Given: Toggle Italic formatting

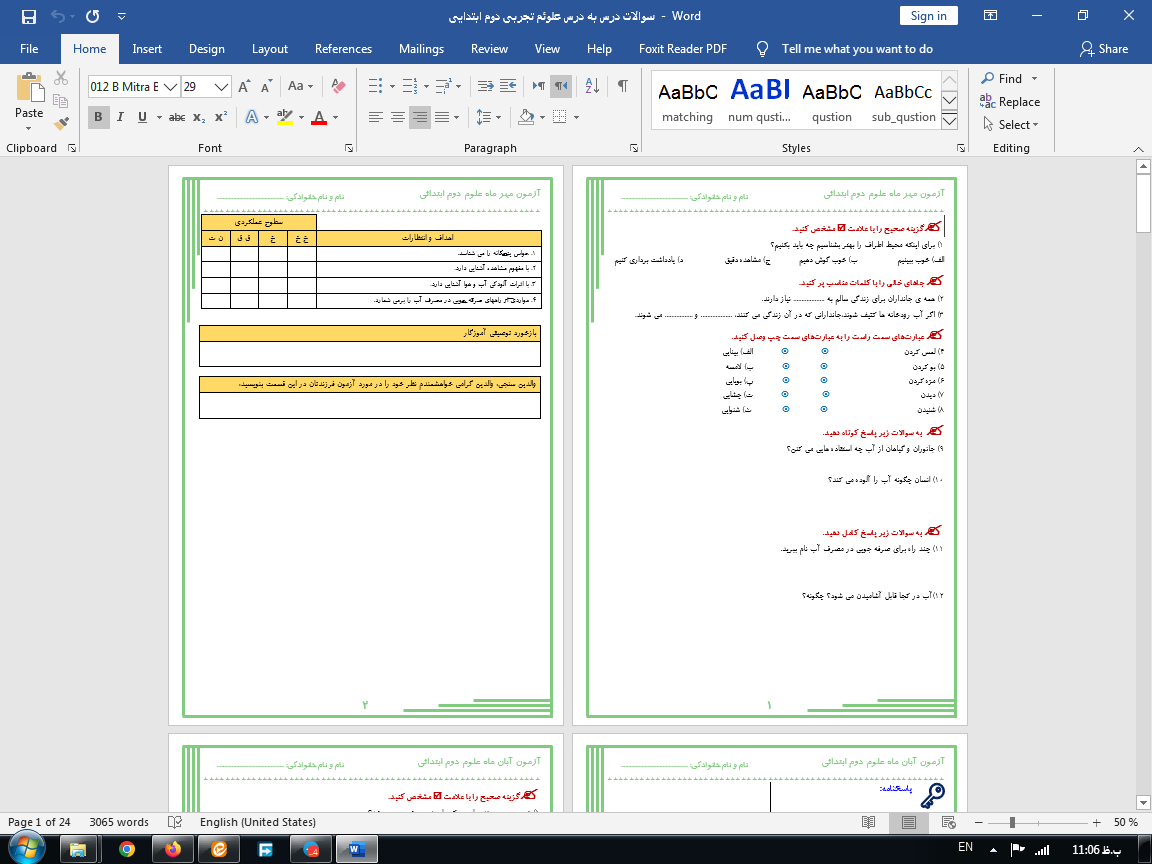Looking at the screenshot, I should [121, 117].
